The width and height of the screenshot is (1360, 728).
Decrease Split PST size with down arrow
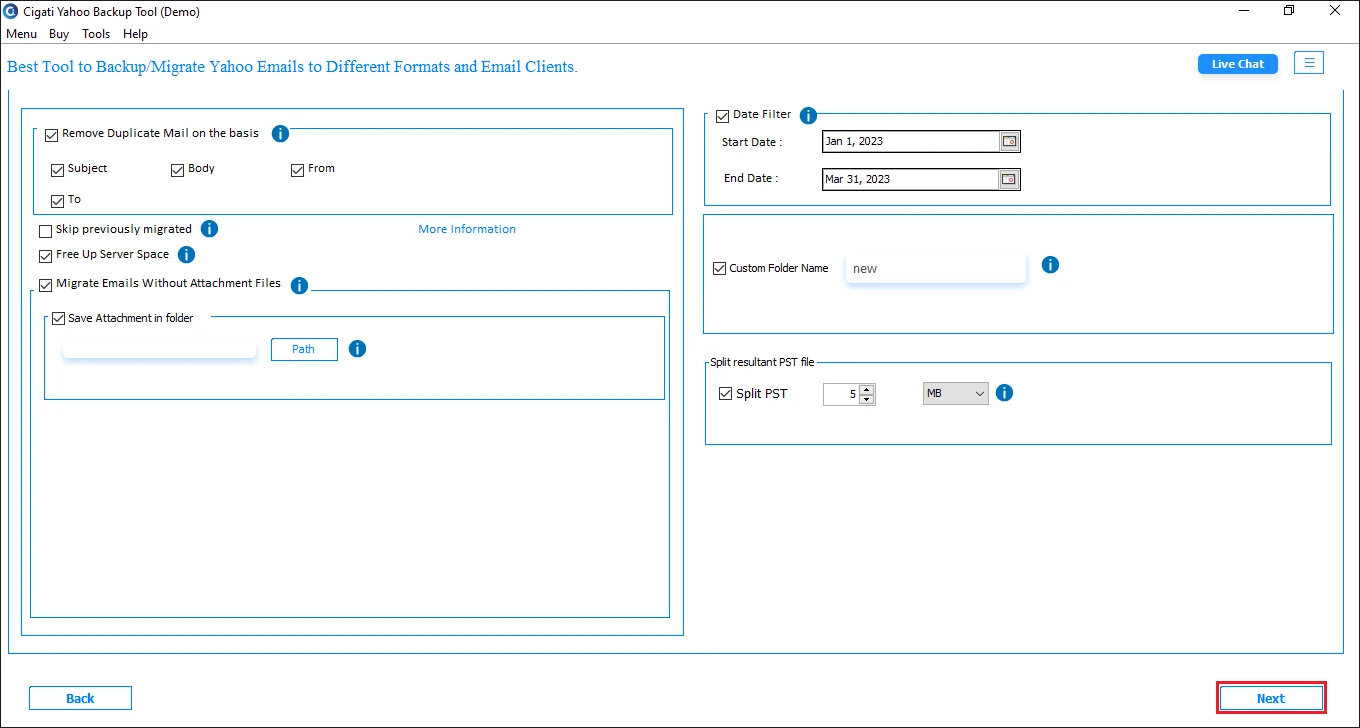[867, 399]
